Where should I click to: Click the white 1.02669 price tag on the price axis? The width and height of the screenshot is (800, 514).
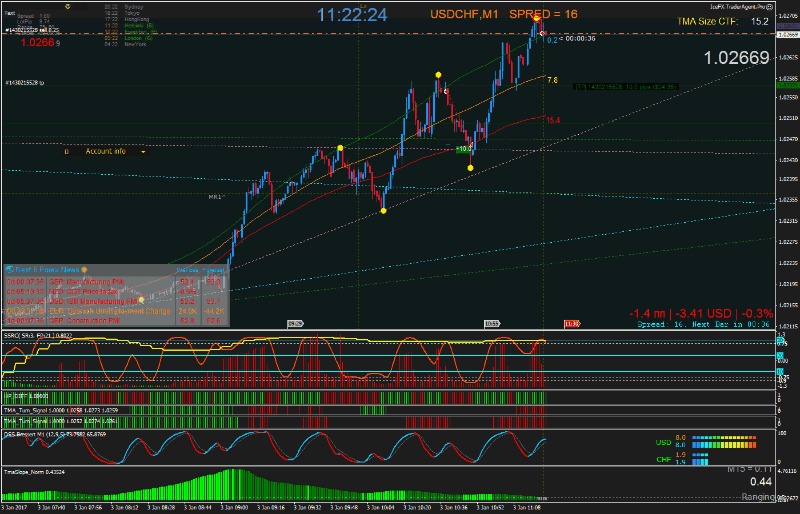click(788, 34)
